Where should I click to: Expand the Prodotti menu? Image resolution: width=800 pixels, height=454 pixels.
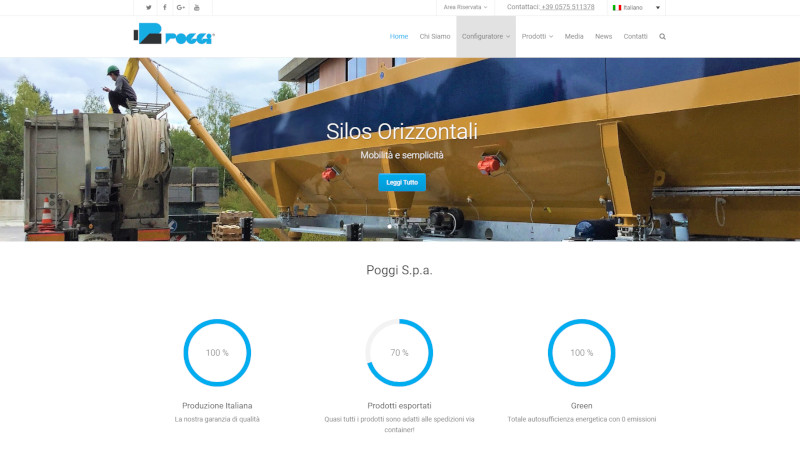click(537, 37)
